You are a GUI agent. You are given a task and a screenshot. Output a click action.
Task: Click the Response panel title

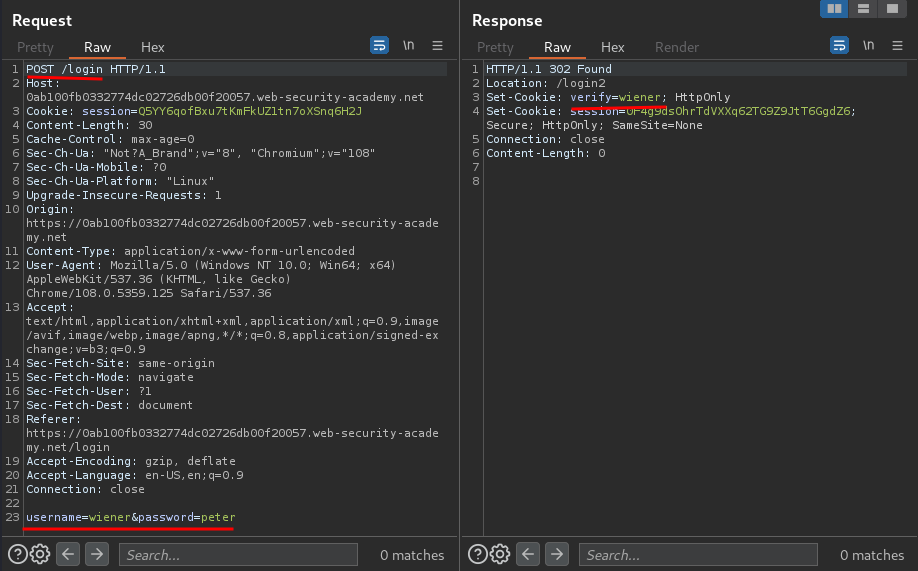(507, 20)
